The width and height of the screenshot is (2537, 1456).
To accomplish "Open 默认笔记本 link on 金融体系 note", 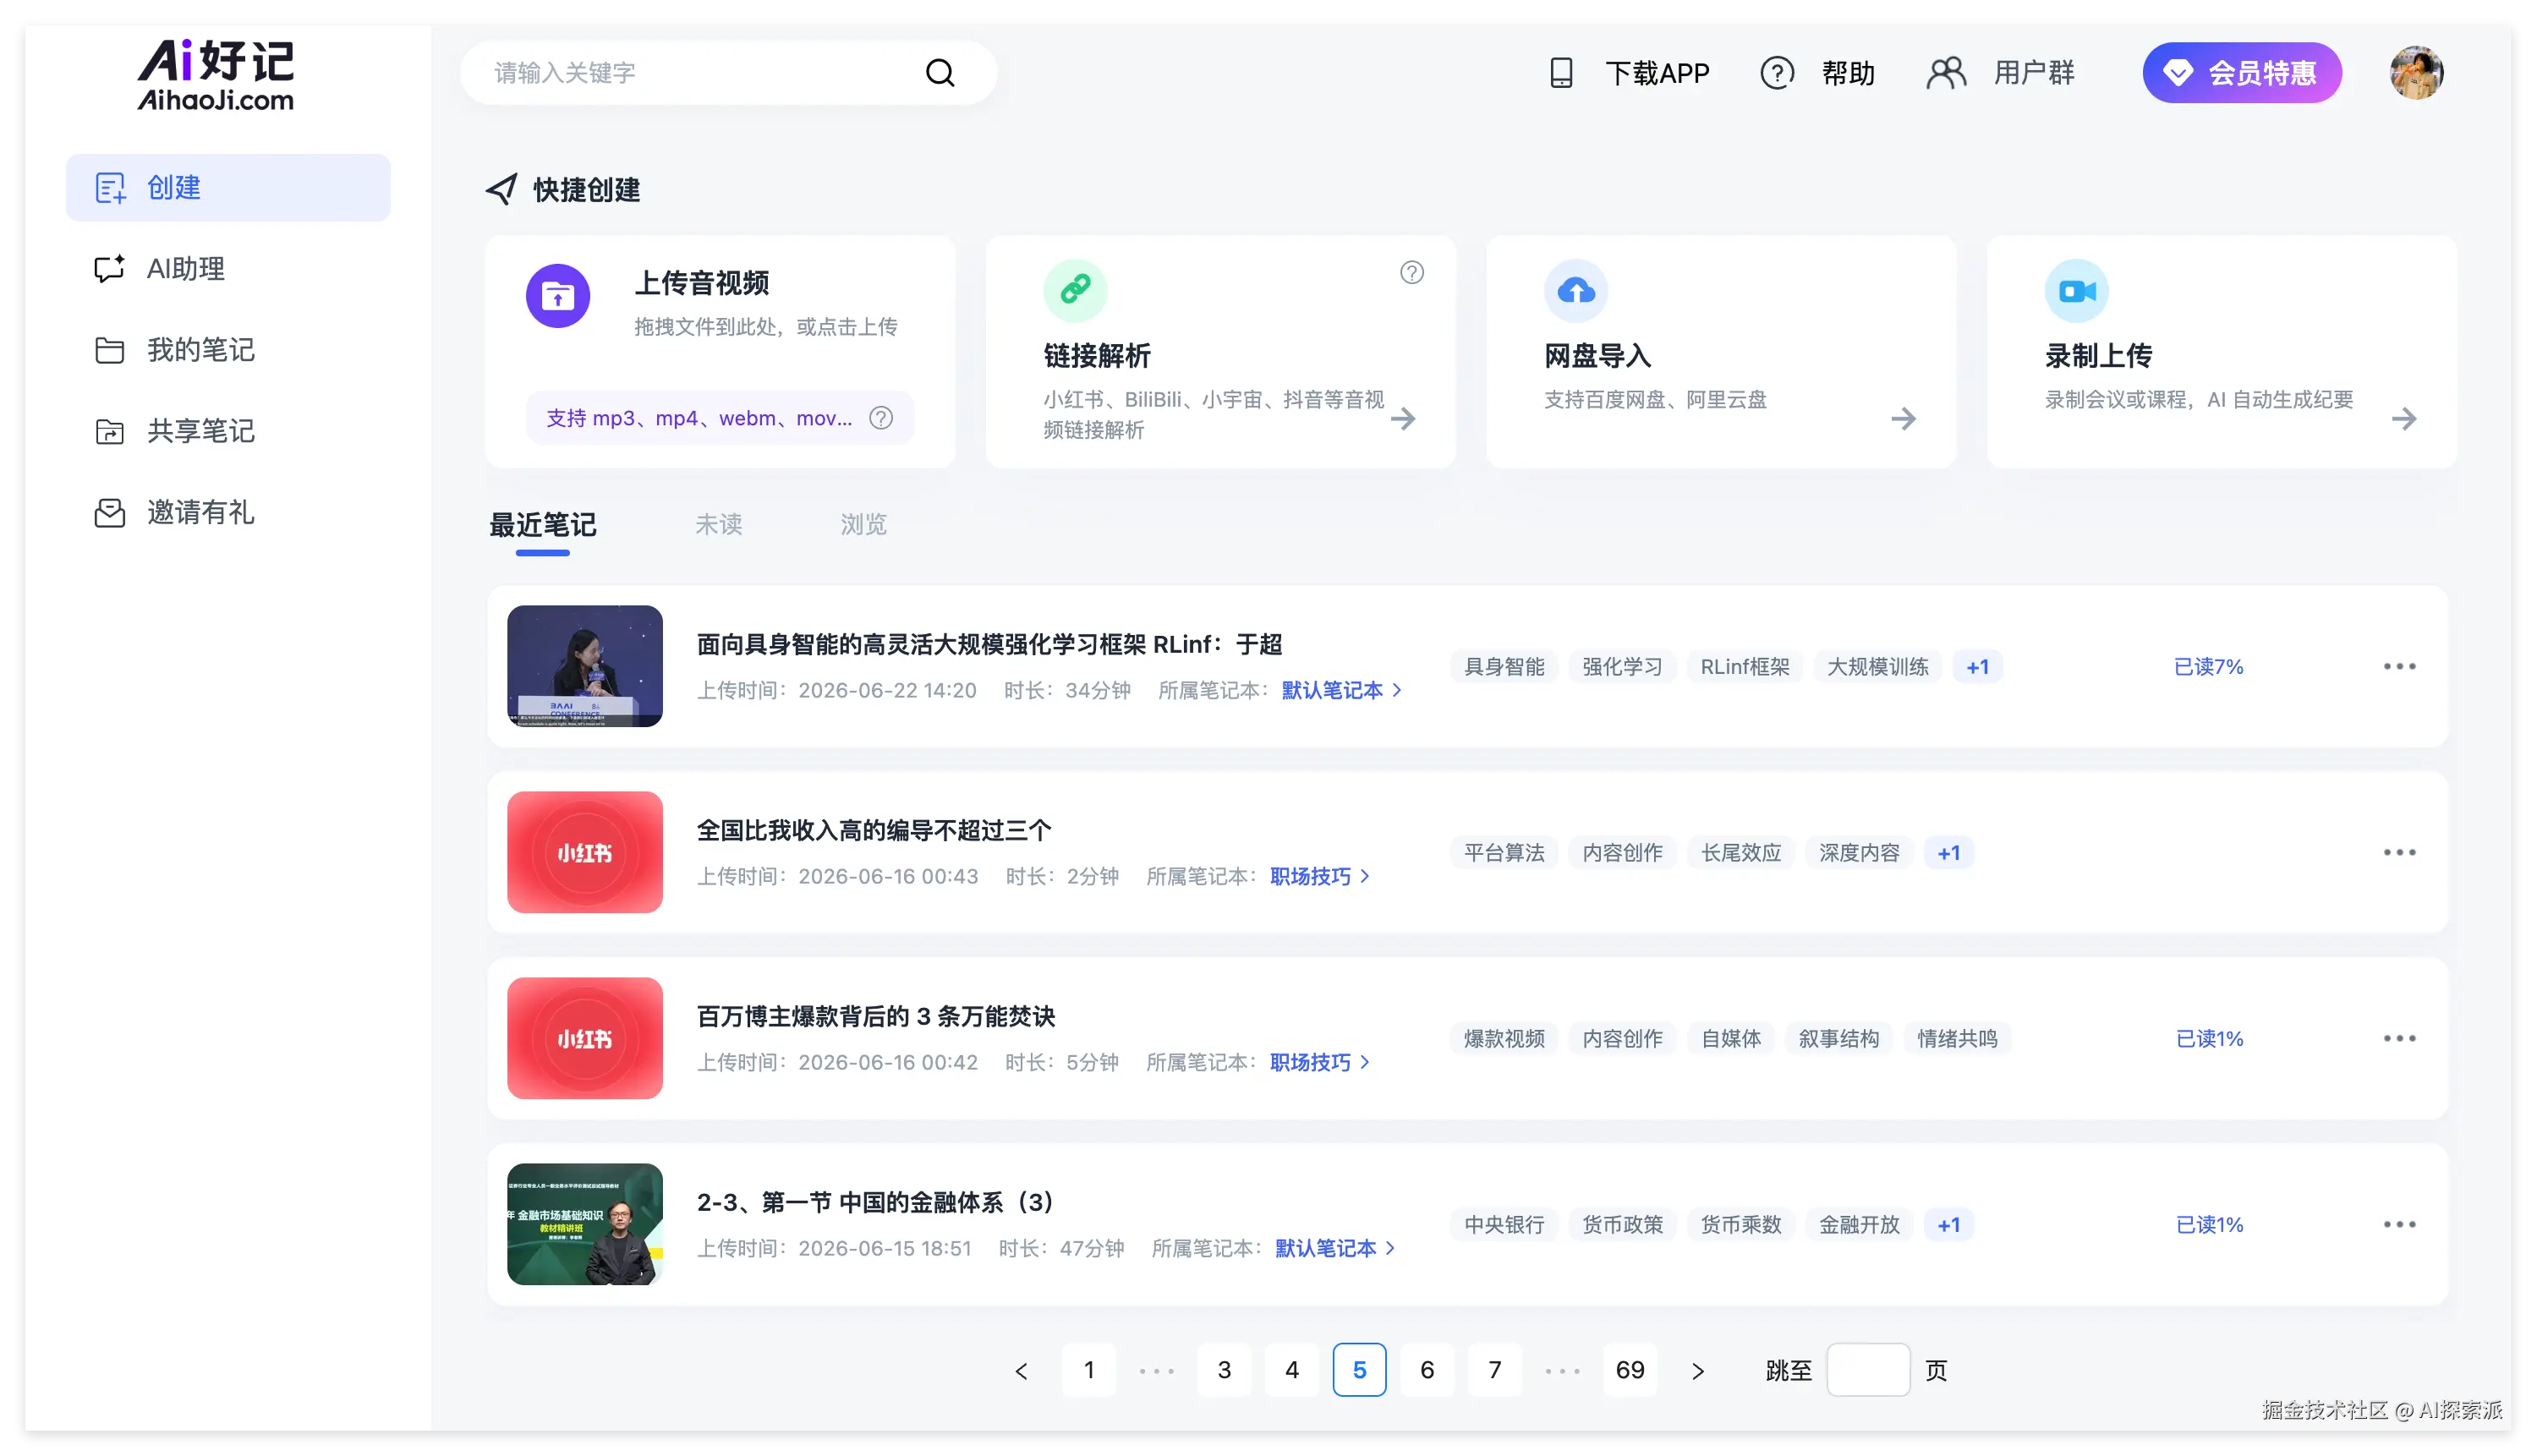I will pyautogui.click(x=1334, y=1249).
